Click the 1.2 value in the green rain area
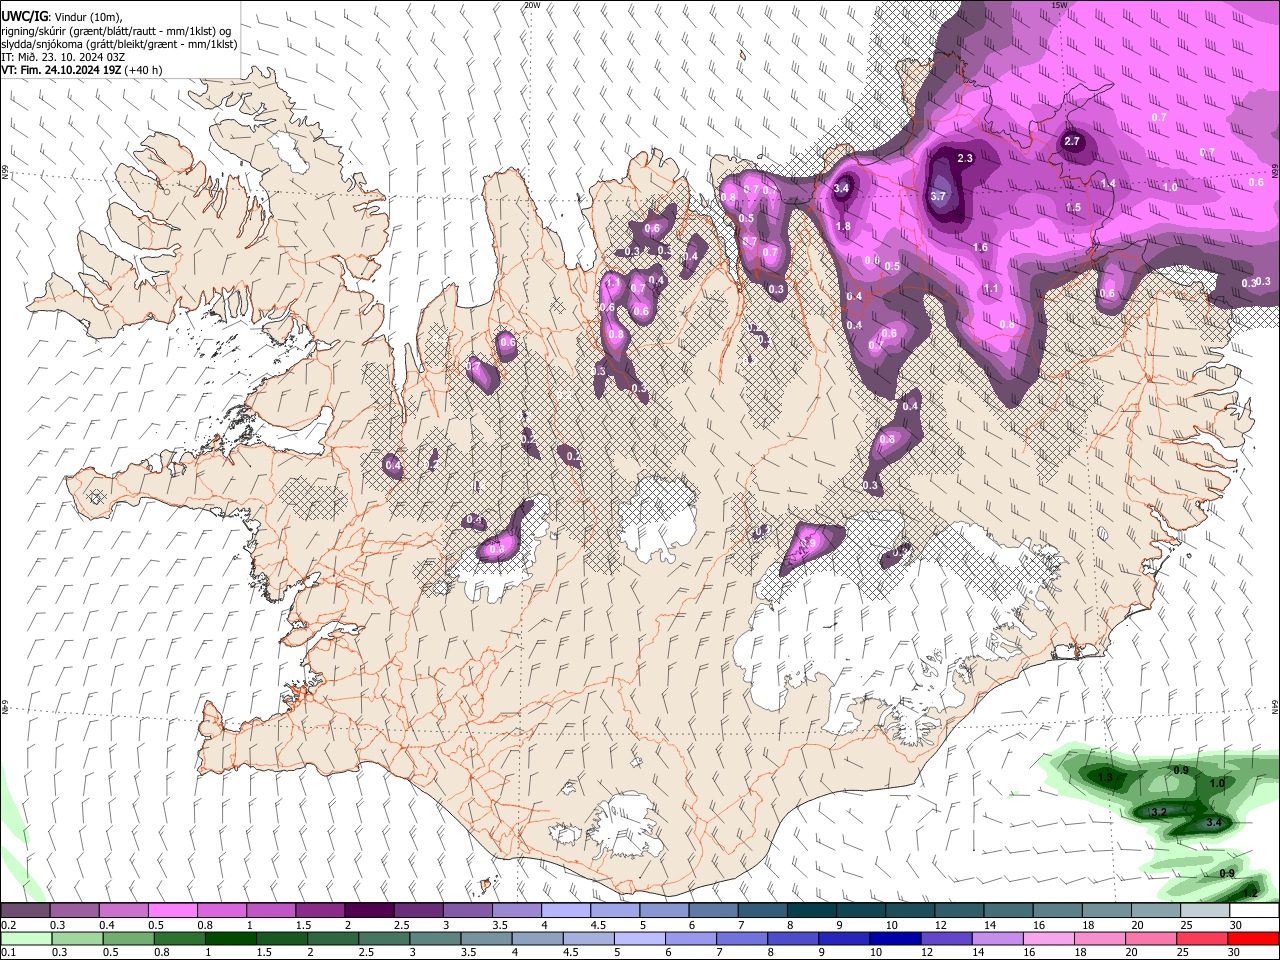This screenshot has height=960, width=1280. (1251, 892)
